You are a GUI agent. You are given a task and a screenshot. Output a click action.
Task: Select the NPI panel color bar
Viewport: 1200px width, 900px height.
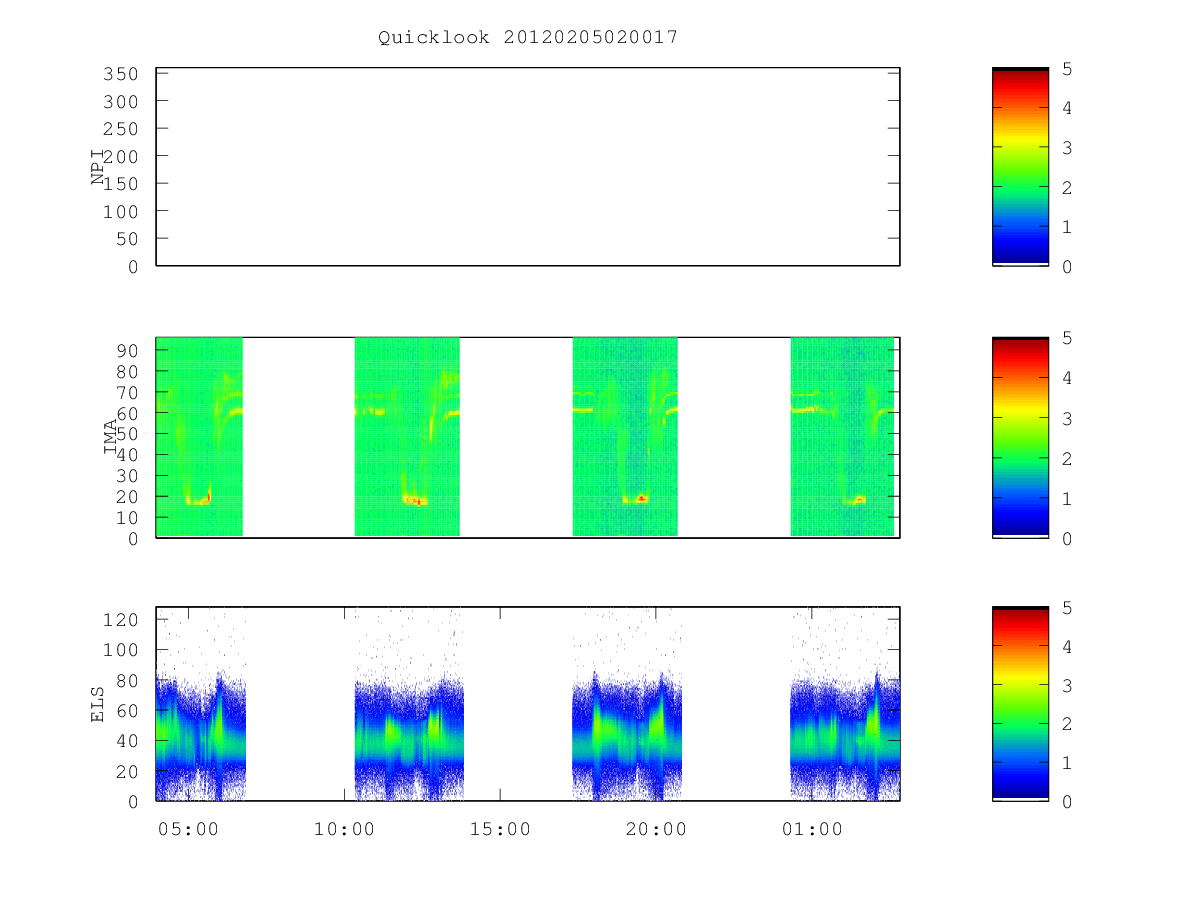(x=1020, y=167)
